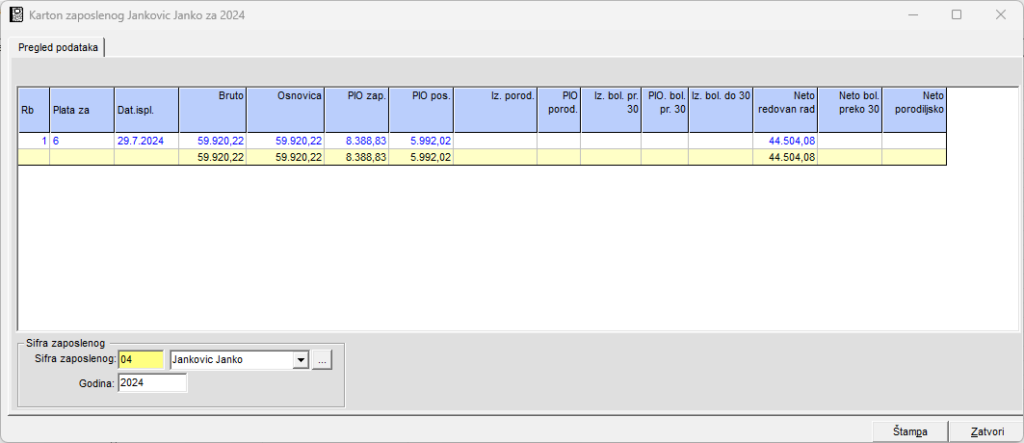Select the PIO zap. column header

(x=355, y=109)
